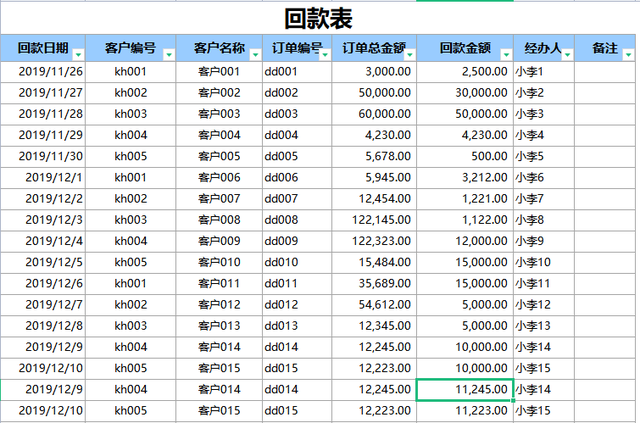Select the kh001 cell in the dd001 row
The height and width of the screenshot is (423, 640).
click(131, 72)
